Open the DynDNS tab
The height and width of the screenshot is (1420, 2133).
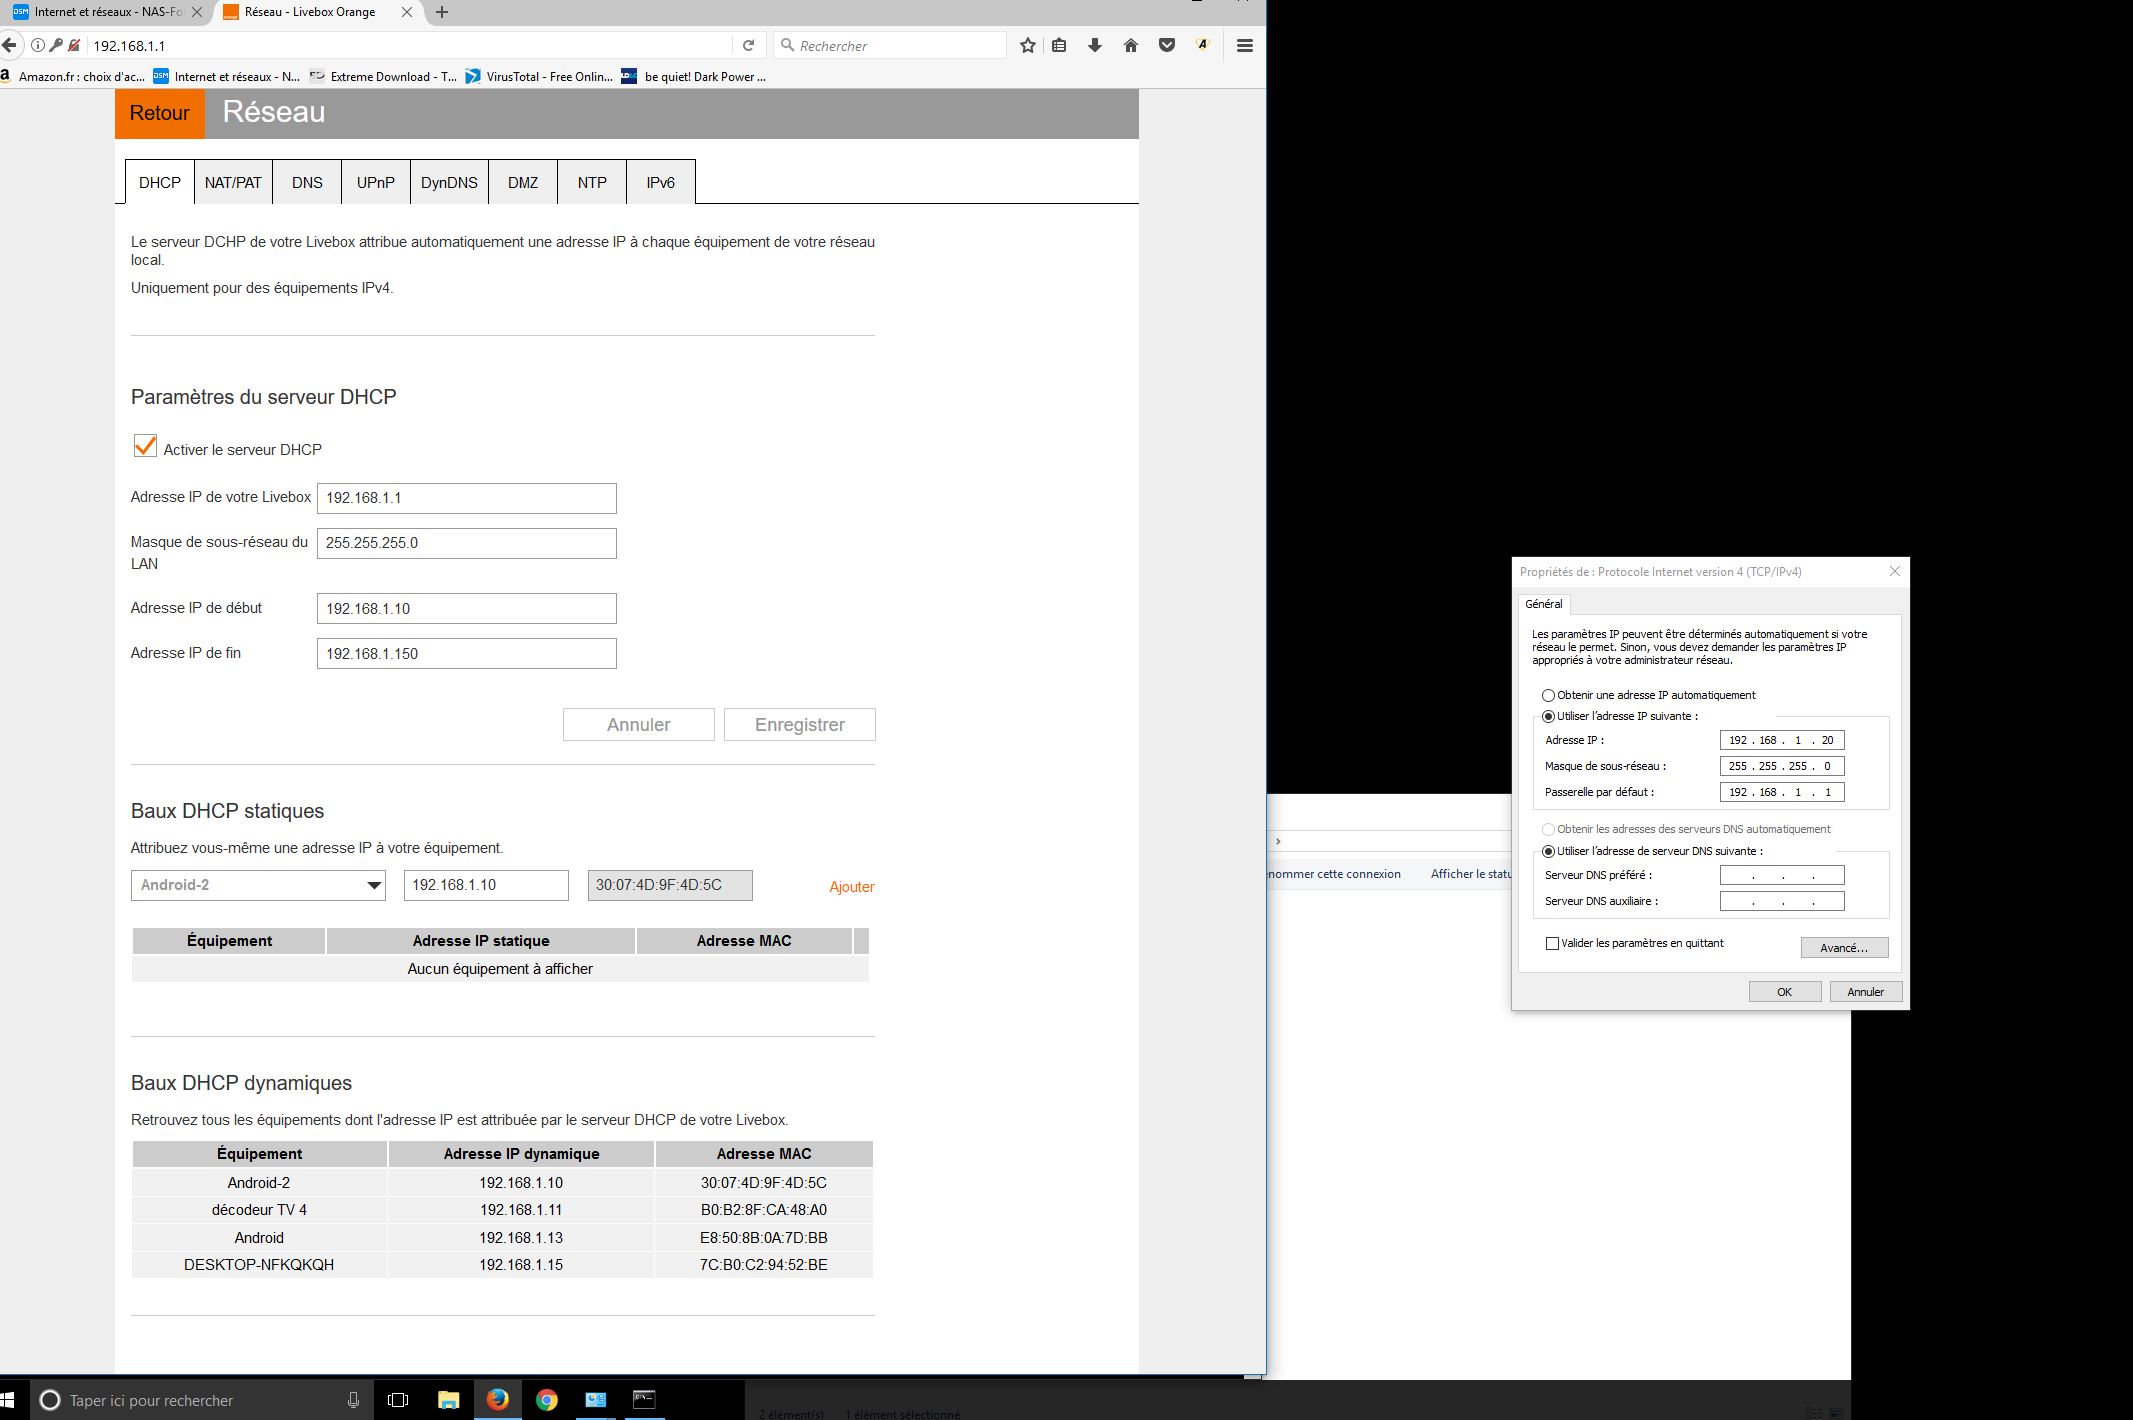click(449, 183)
